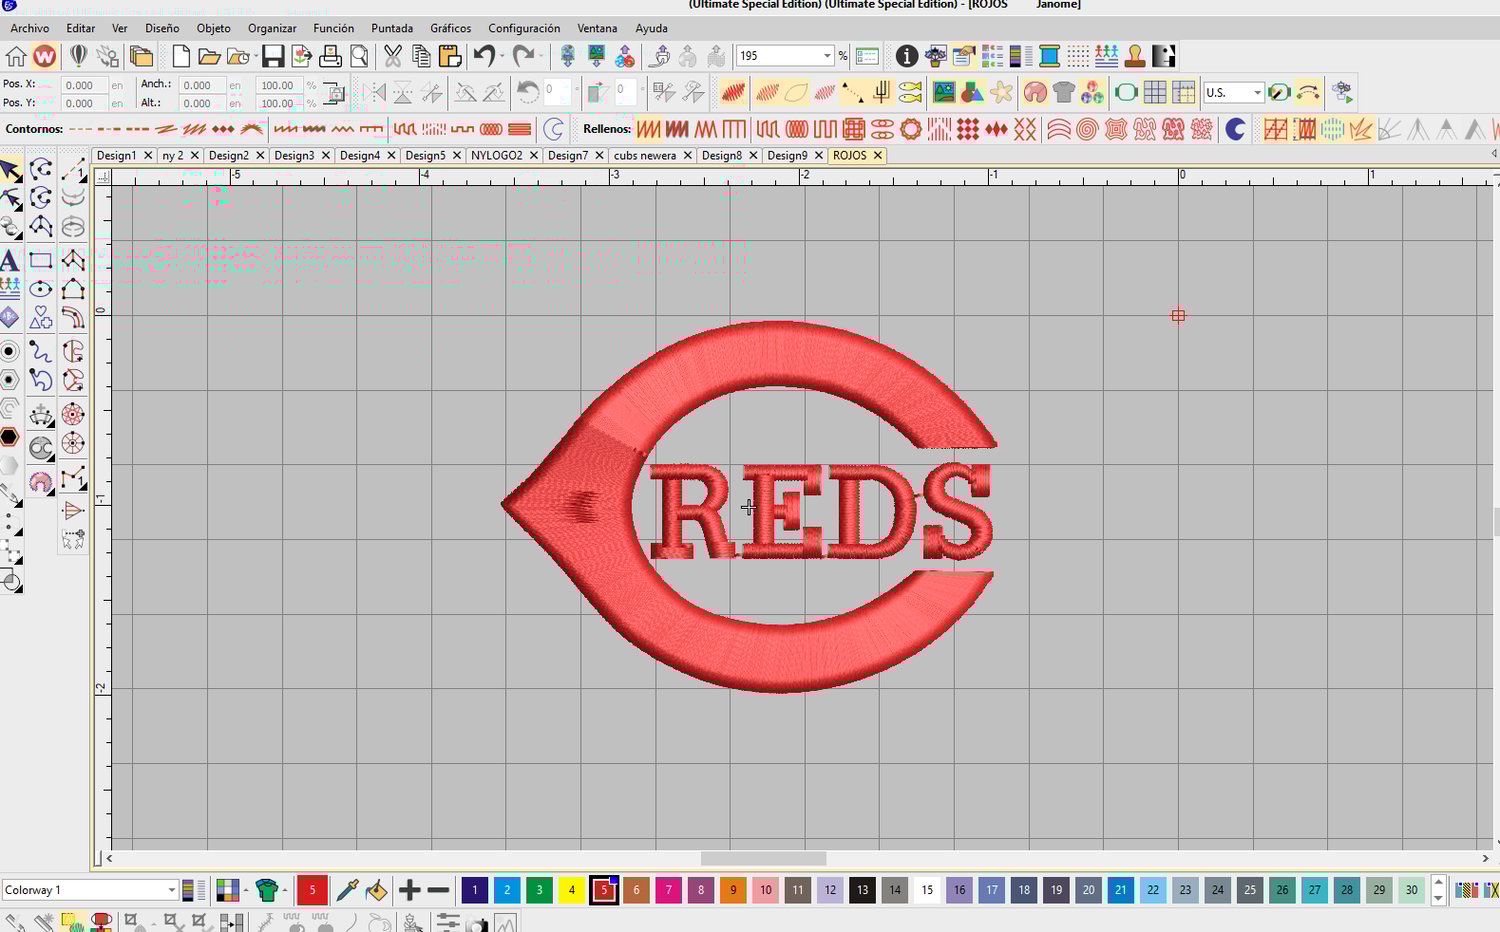This screenshot has height=932, width=1500.
Task: Open print preview with magnifier page icon
Action: pos(359,56)
